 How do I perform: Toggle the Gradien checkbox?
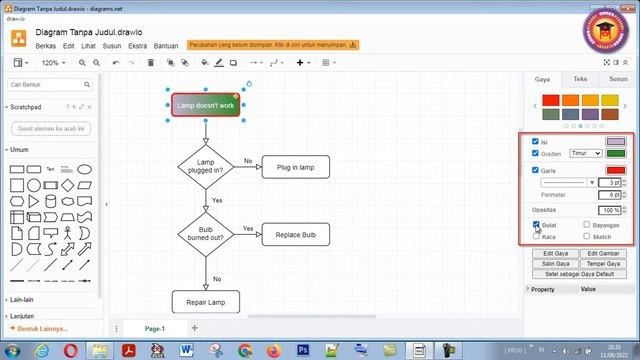tap(535, 153)
